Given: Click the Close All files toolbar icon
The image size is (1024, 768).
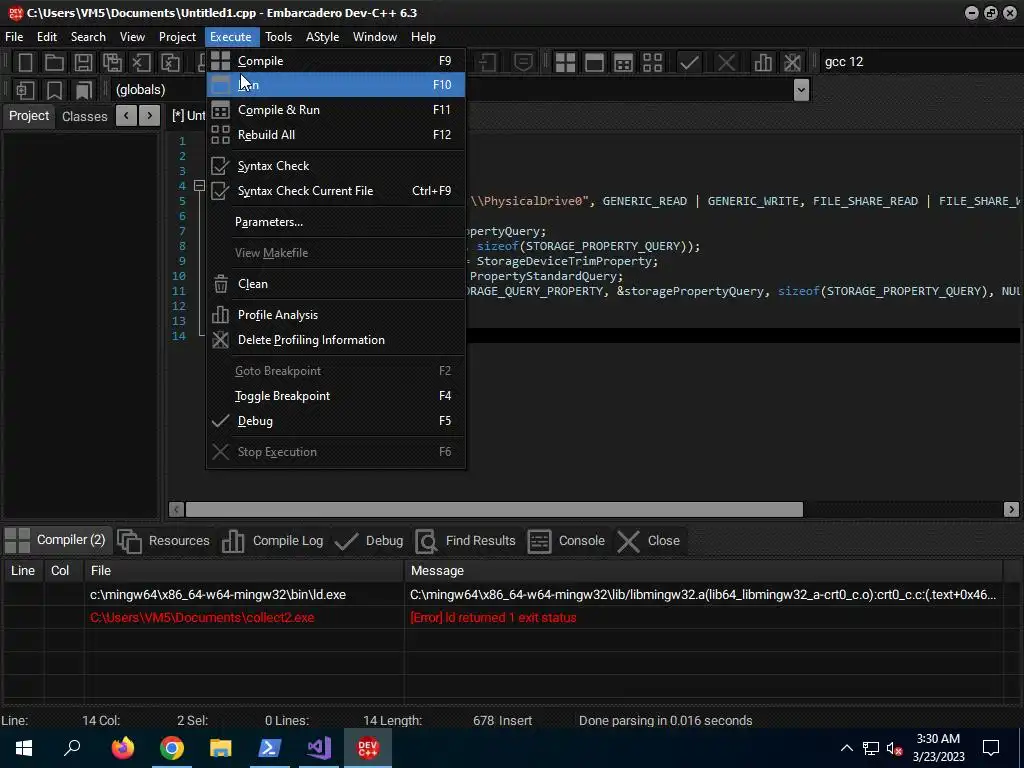Looking at the screenshot, I should coord(170,62).
